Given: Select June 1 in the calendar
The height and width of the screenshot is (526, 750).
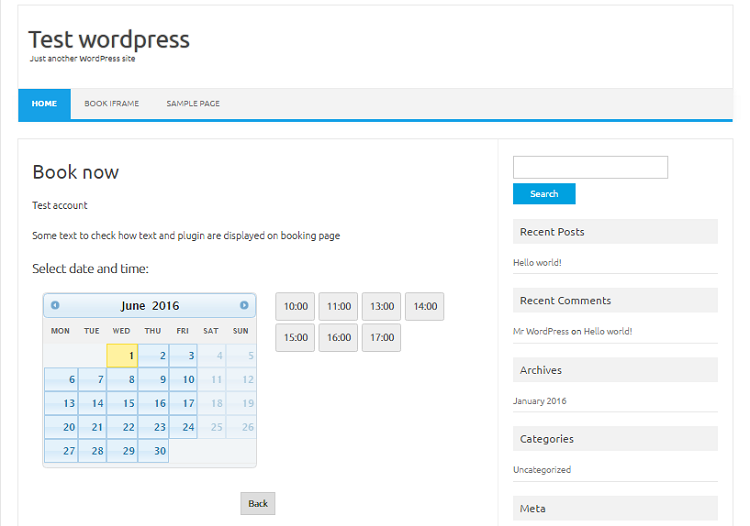Looking at the screenshot, I should [122, 355].
